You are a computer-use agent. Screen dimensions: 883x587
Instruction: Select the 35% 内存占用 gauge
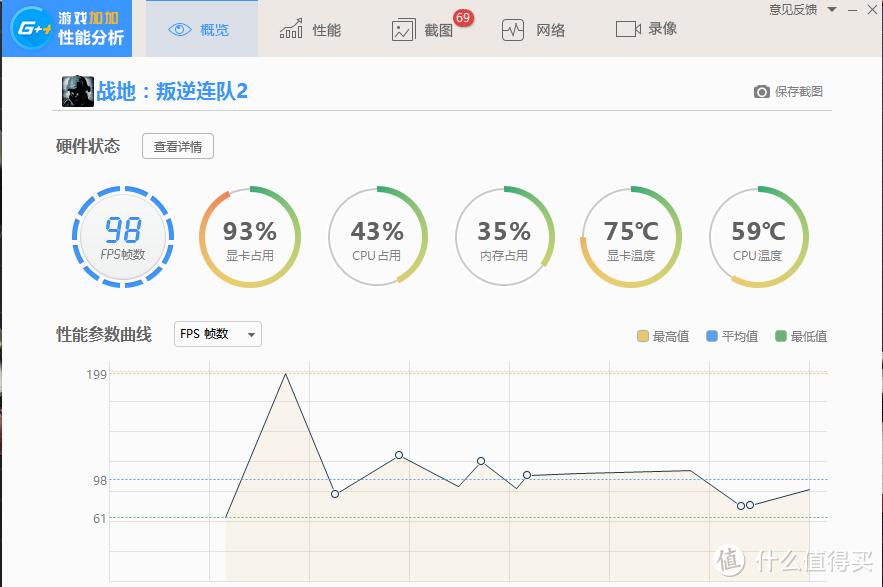pos(505,237)
